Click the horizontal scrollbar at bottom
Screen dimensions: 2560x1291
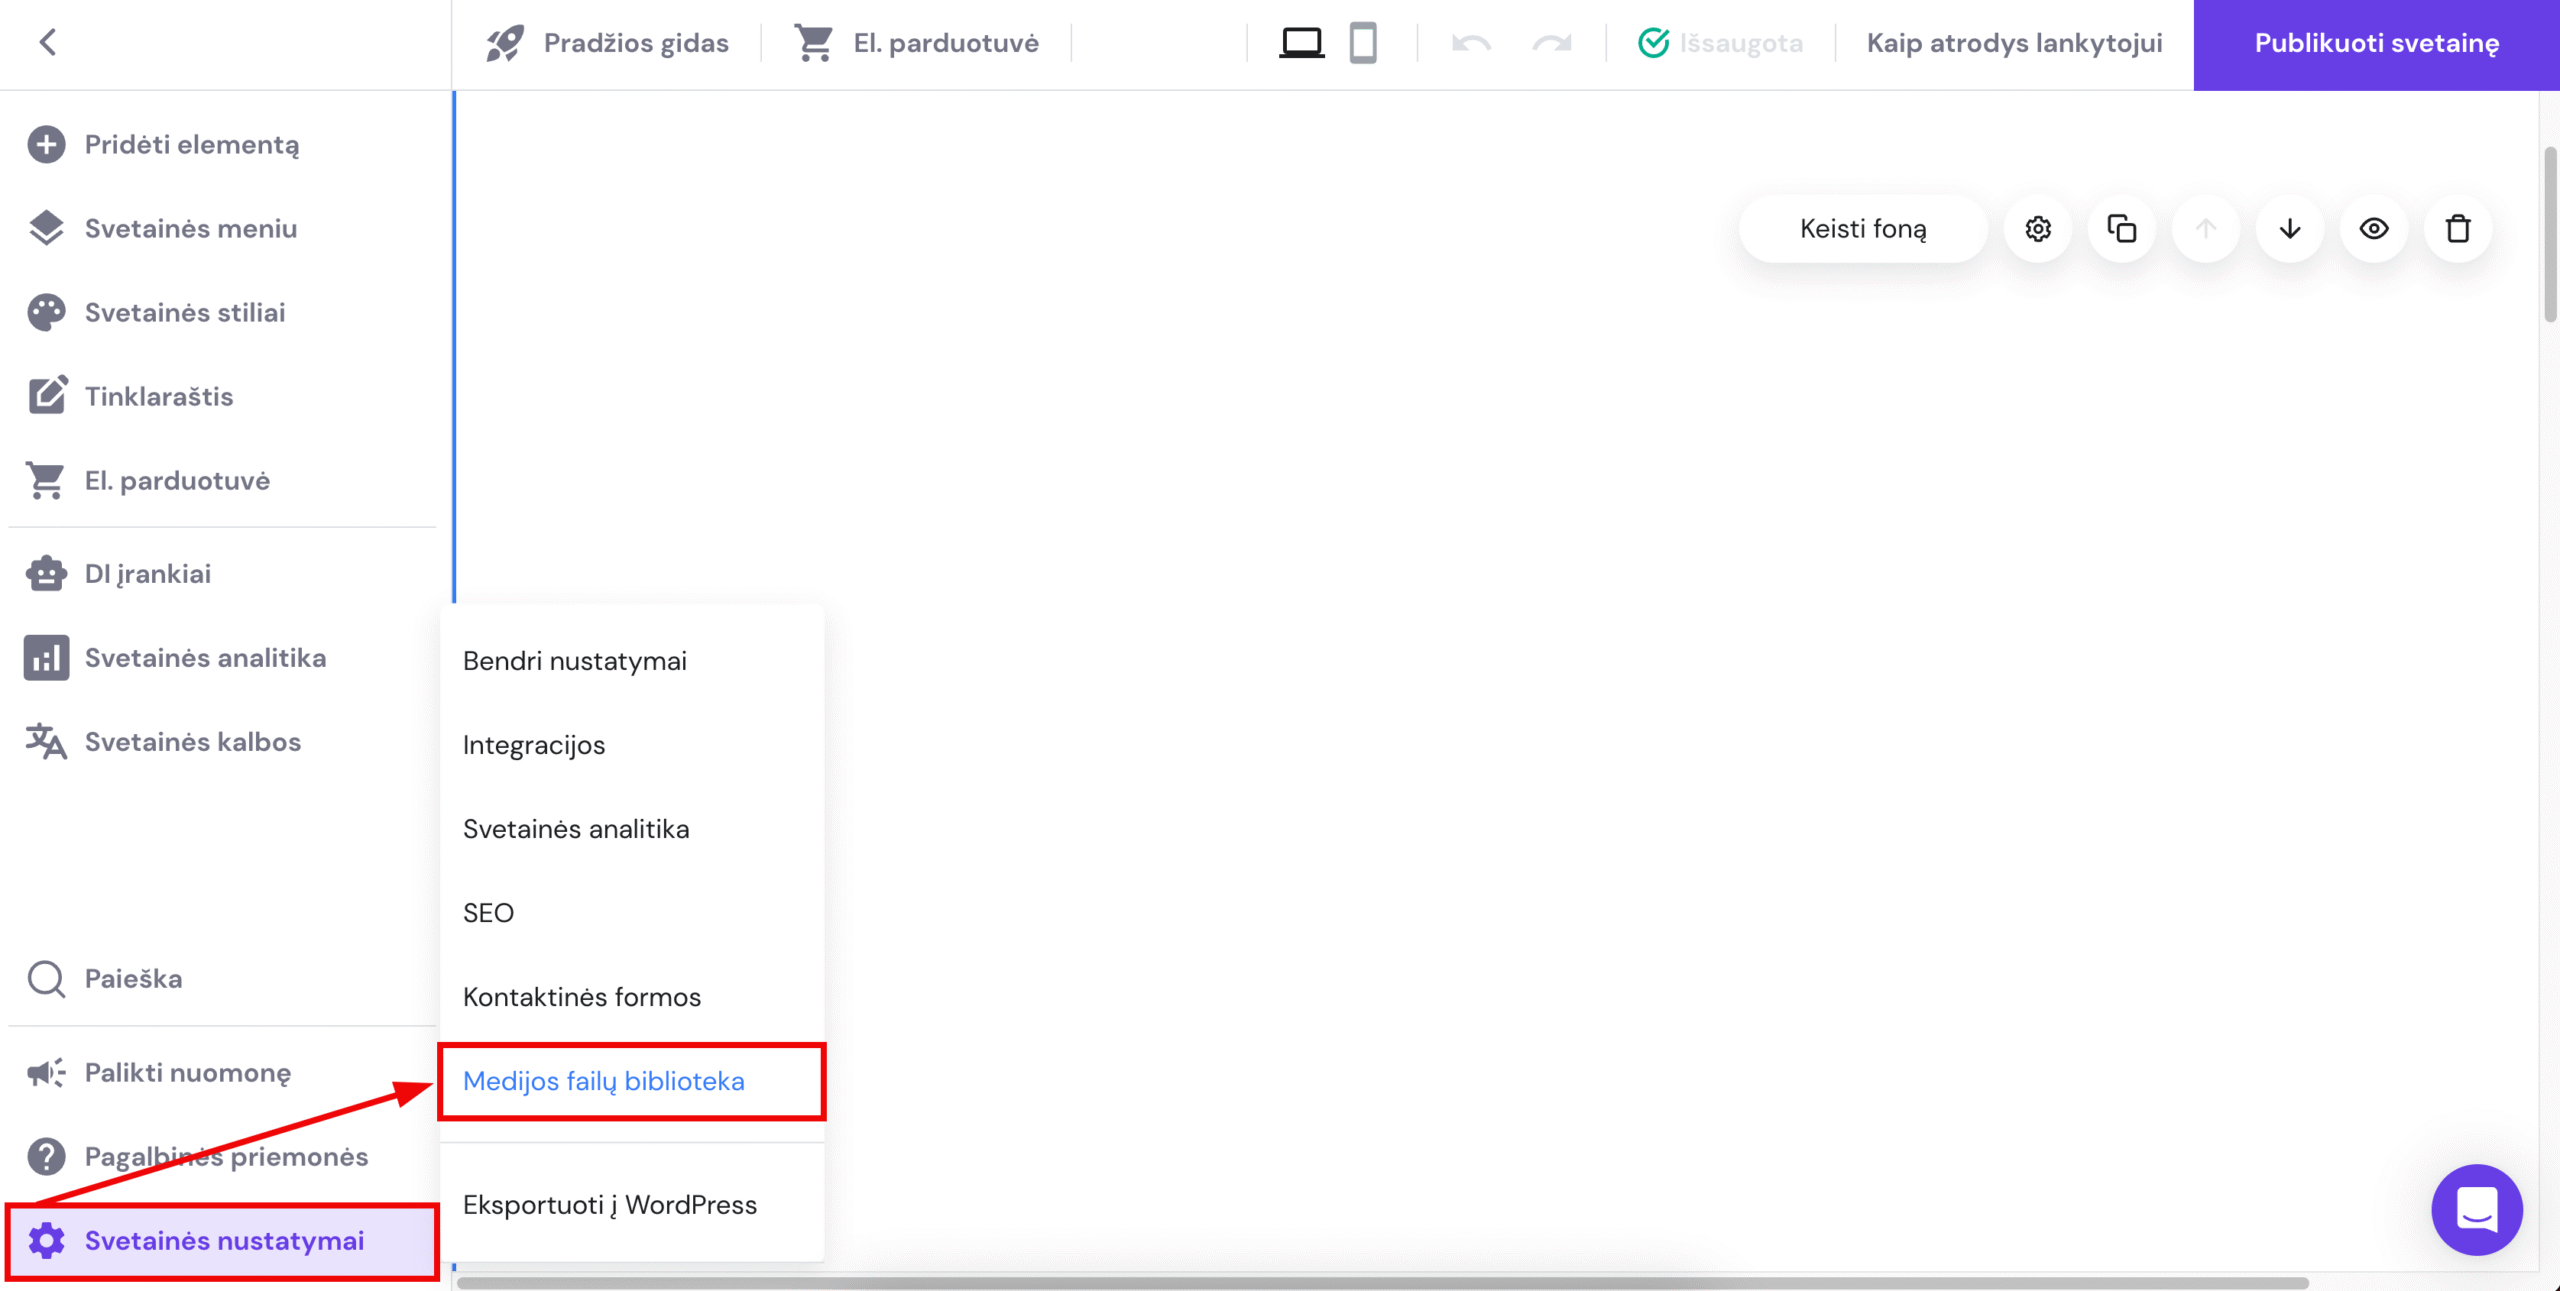(1380, 1283)
